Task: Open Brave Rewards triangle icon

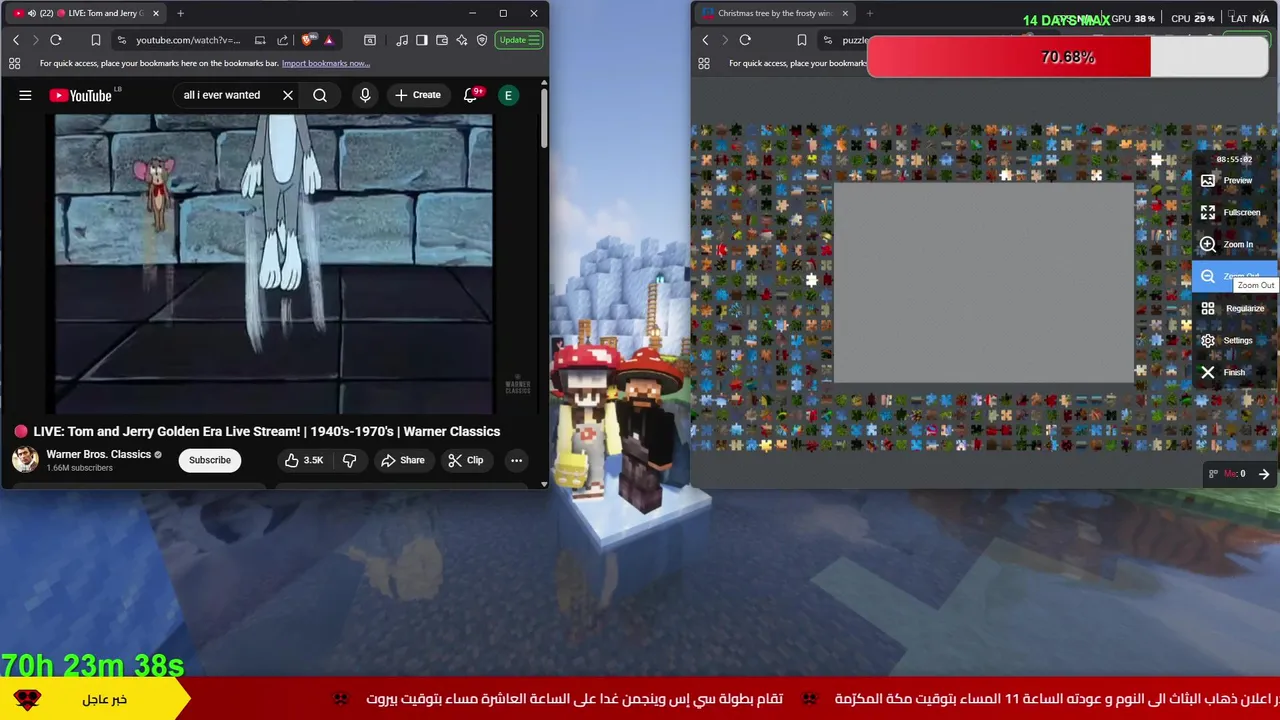Action: point(329,40)
